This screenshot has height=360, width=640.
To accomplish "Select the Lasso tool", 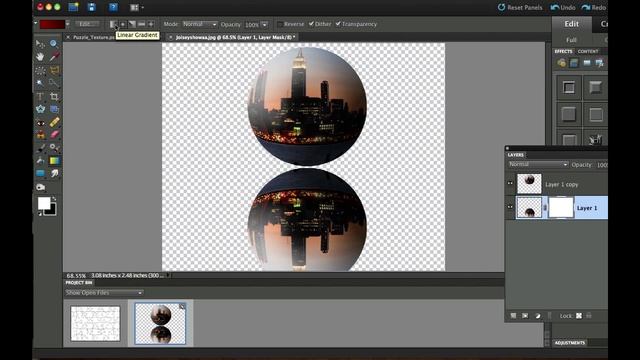I will coord(54,70).
